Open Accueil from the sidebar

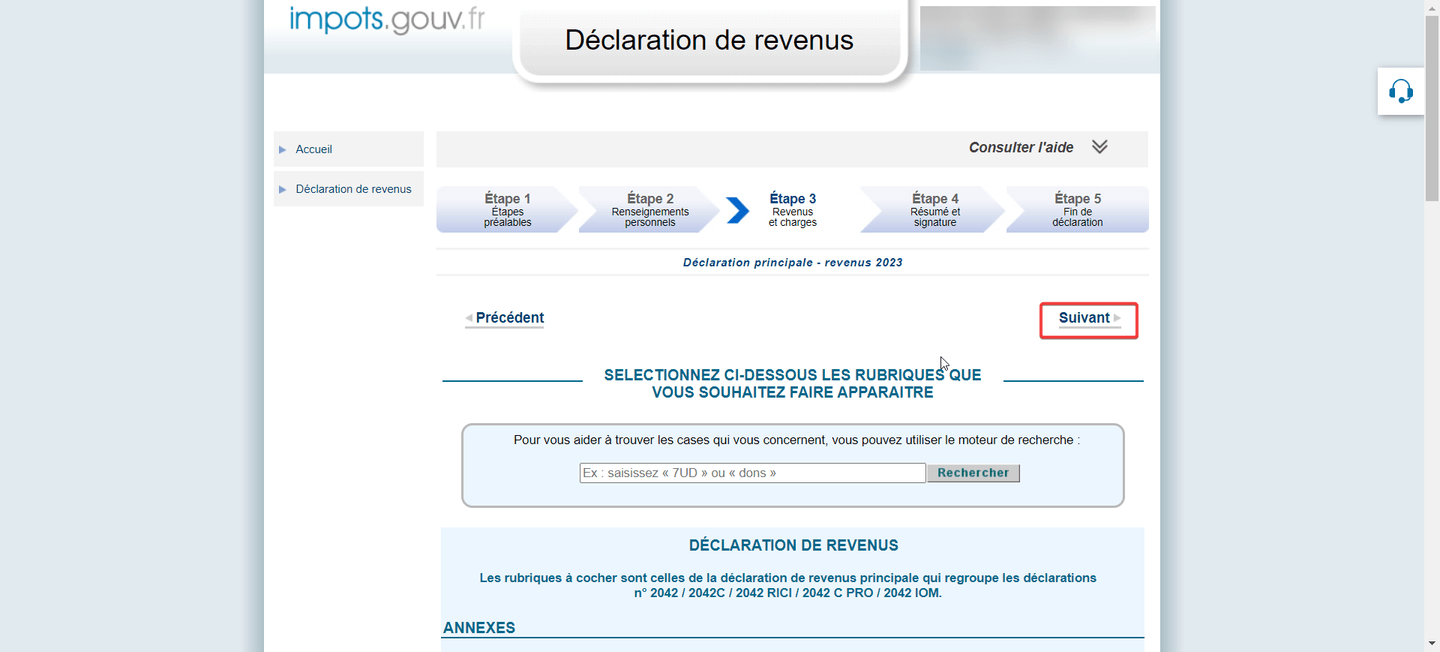pos(314,149)
